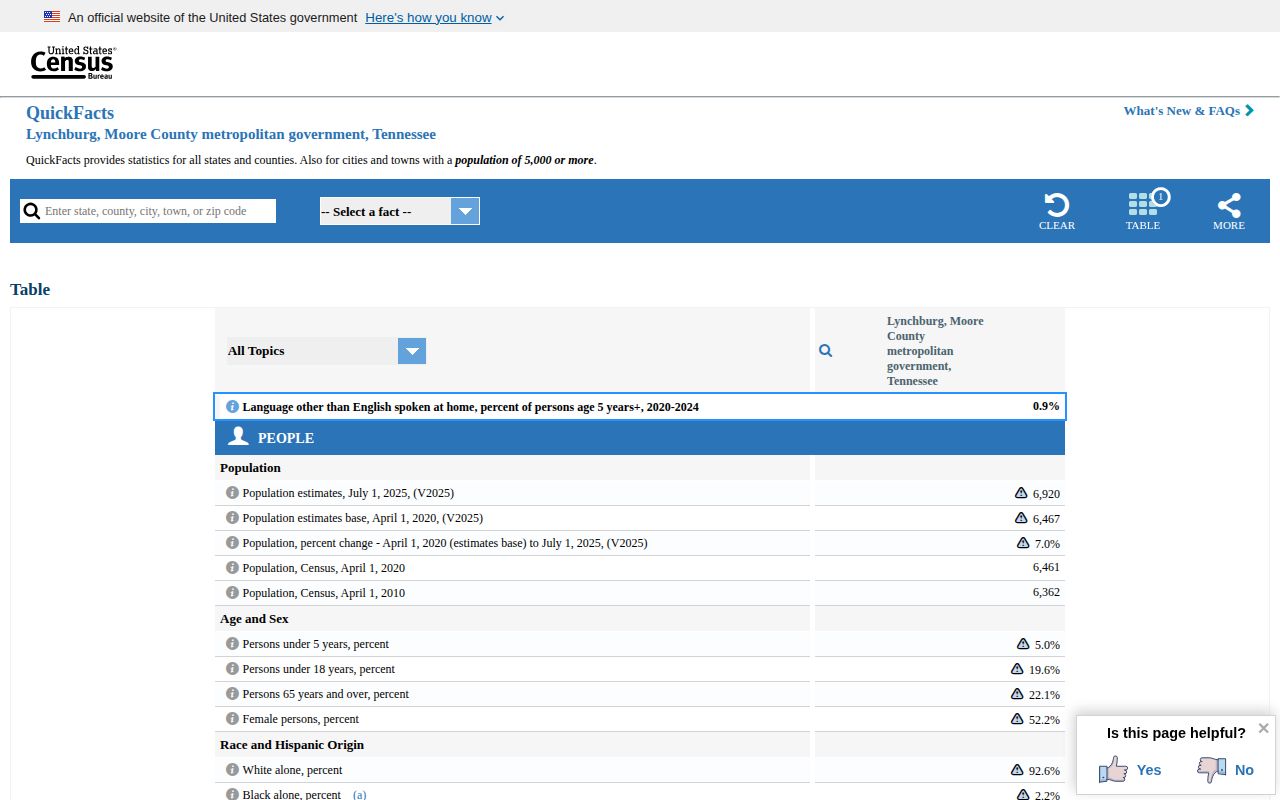
Task: Open the 'All Topics' dropdown
Action: click(326, 351)
